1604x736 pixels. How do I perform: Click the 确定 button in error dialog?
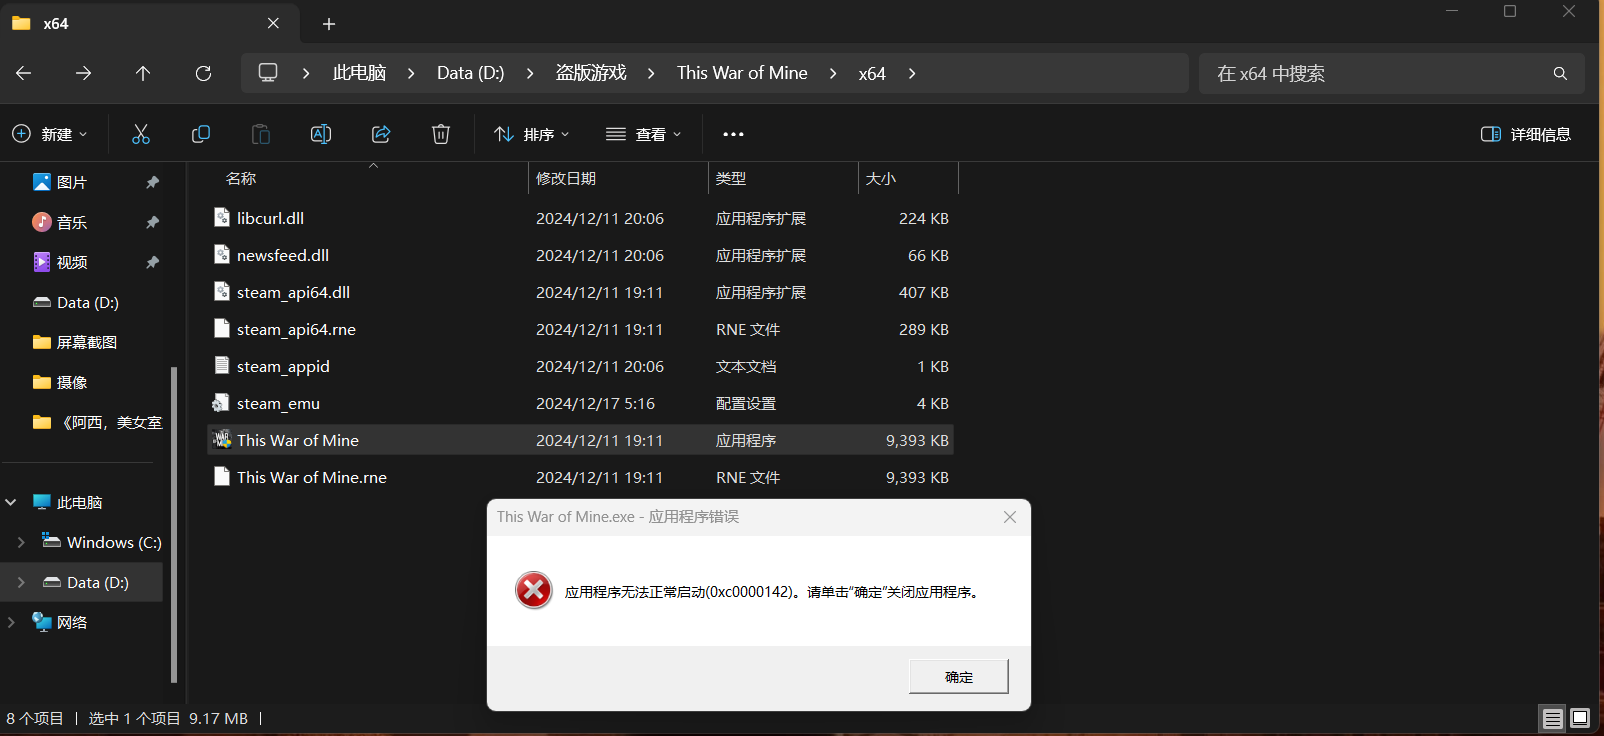(x=958, y=676)
